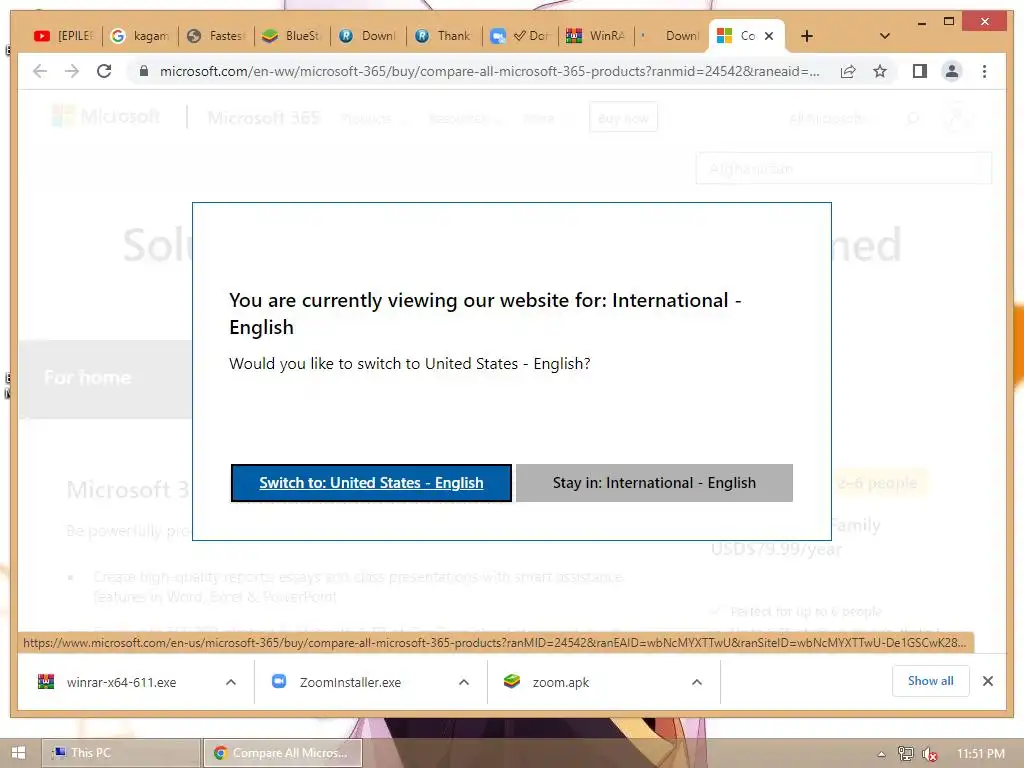This screenshot has width=1024, height=768.
Task: Switch to first Downl tab
Action: (368, 36)
